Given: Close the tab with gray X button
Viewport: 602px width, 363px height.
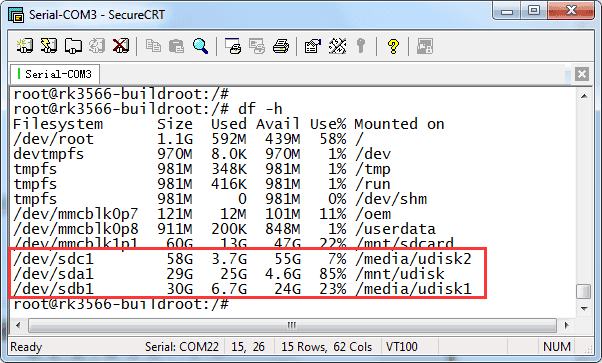Looking at the screenshot, I should [x=582, y=74].
